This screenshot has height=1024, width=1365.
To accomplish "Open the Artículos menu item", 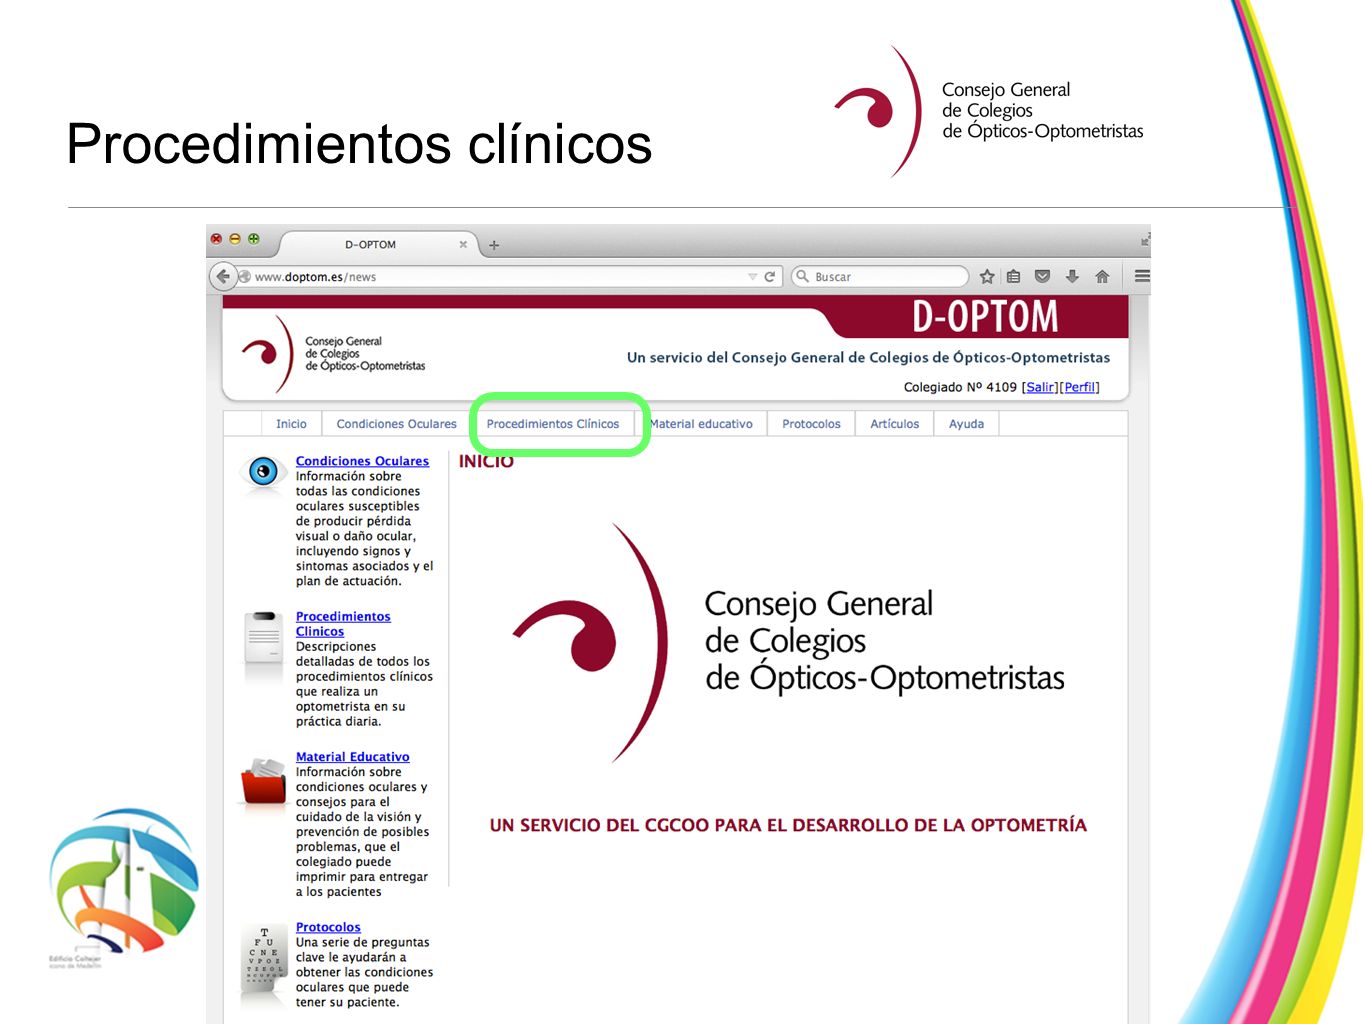I will [x=894, y=424].
